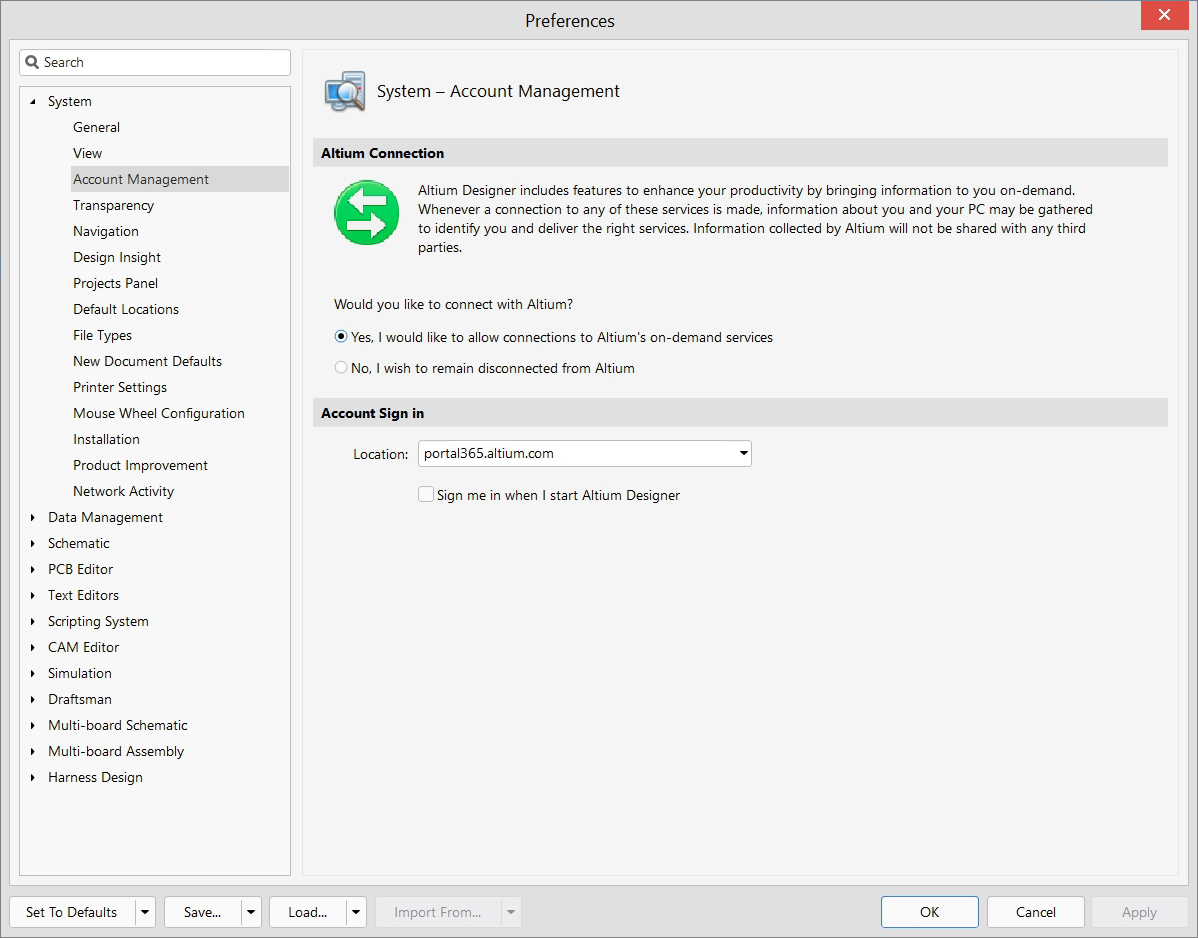This screenshot has height=938, width=1198.
Task: Open the File Types page
Action: click(x=102, y=335)
